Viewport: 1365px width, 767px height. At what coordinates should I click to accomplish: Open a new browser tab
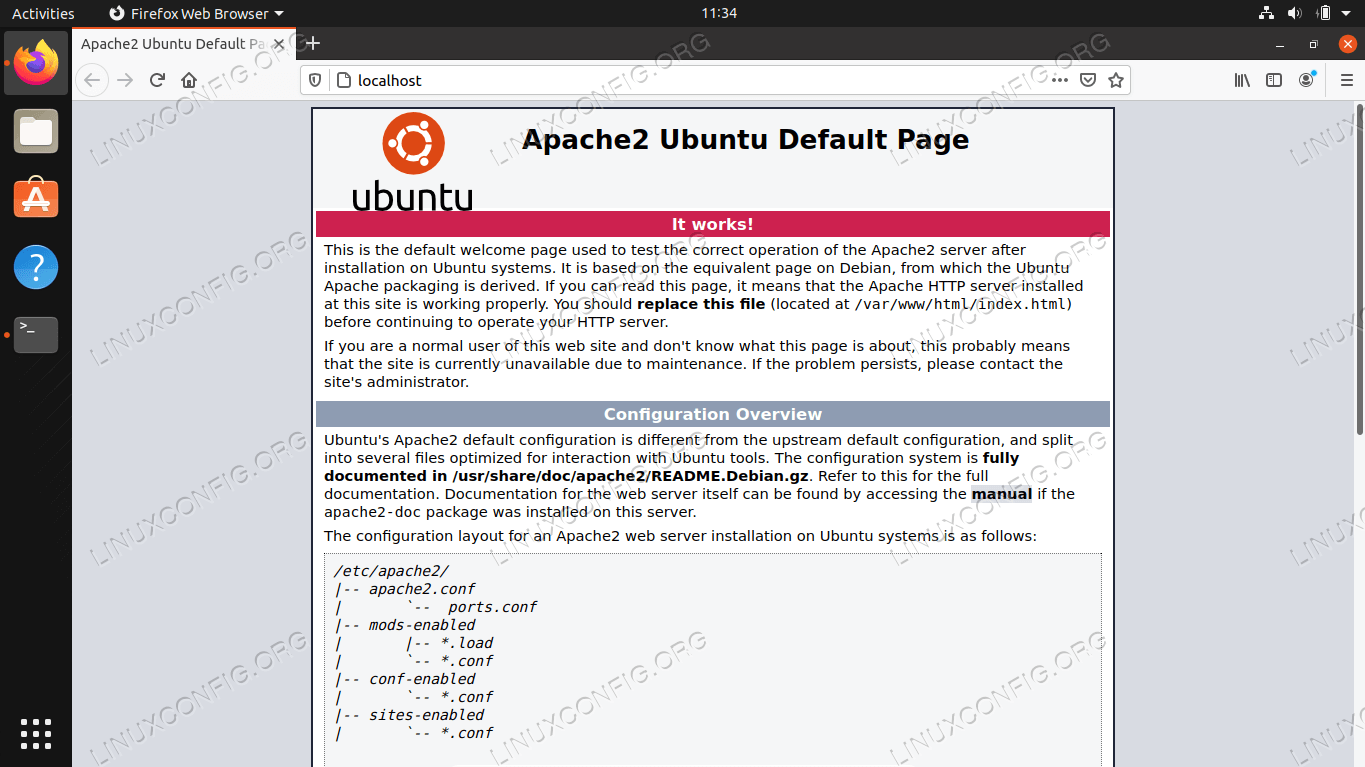click(313, 43)
